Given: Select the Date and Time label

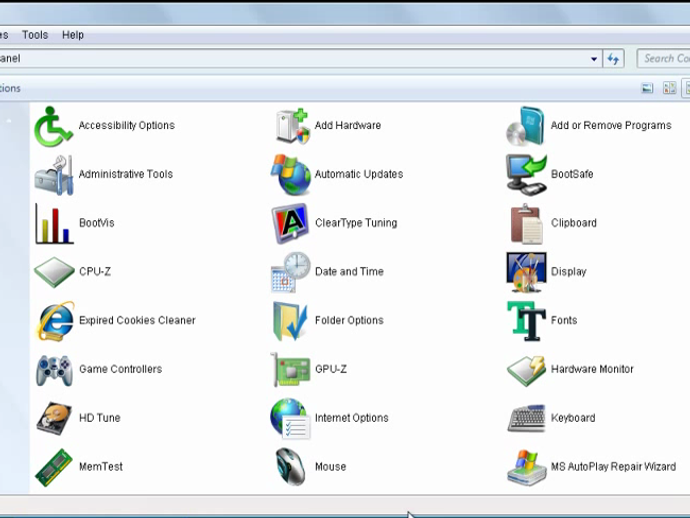Looking at the screenshot, I should pos(349,272).
